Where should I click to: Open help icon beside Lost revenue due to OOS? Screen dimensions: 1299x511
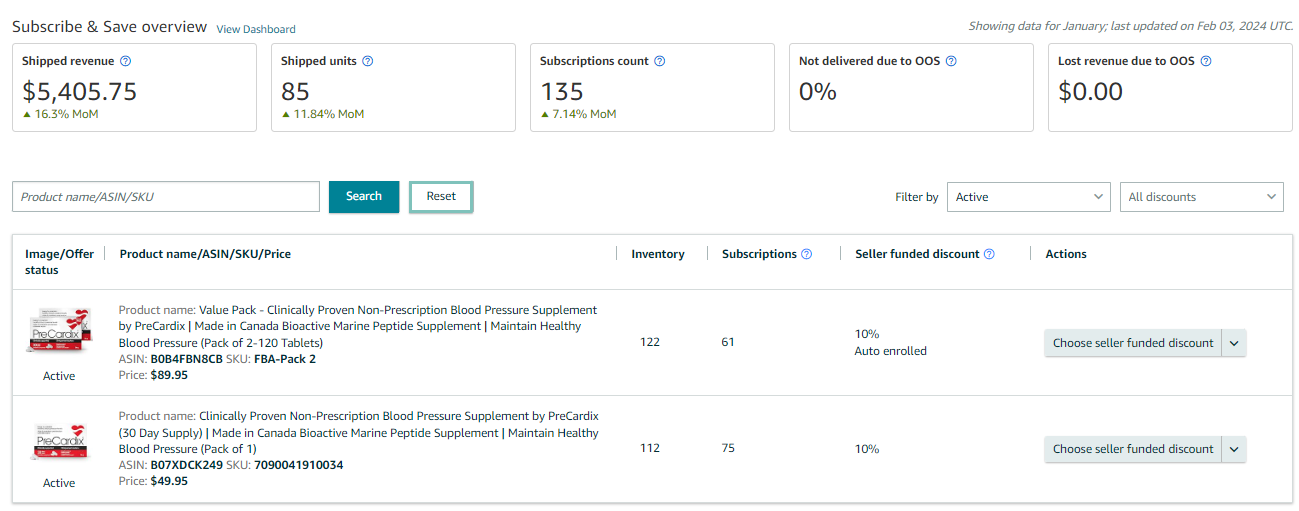(1205, 61)
